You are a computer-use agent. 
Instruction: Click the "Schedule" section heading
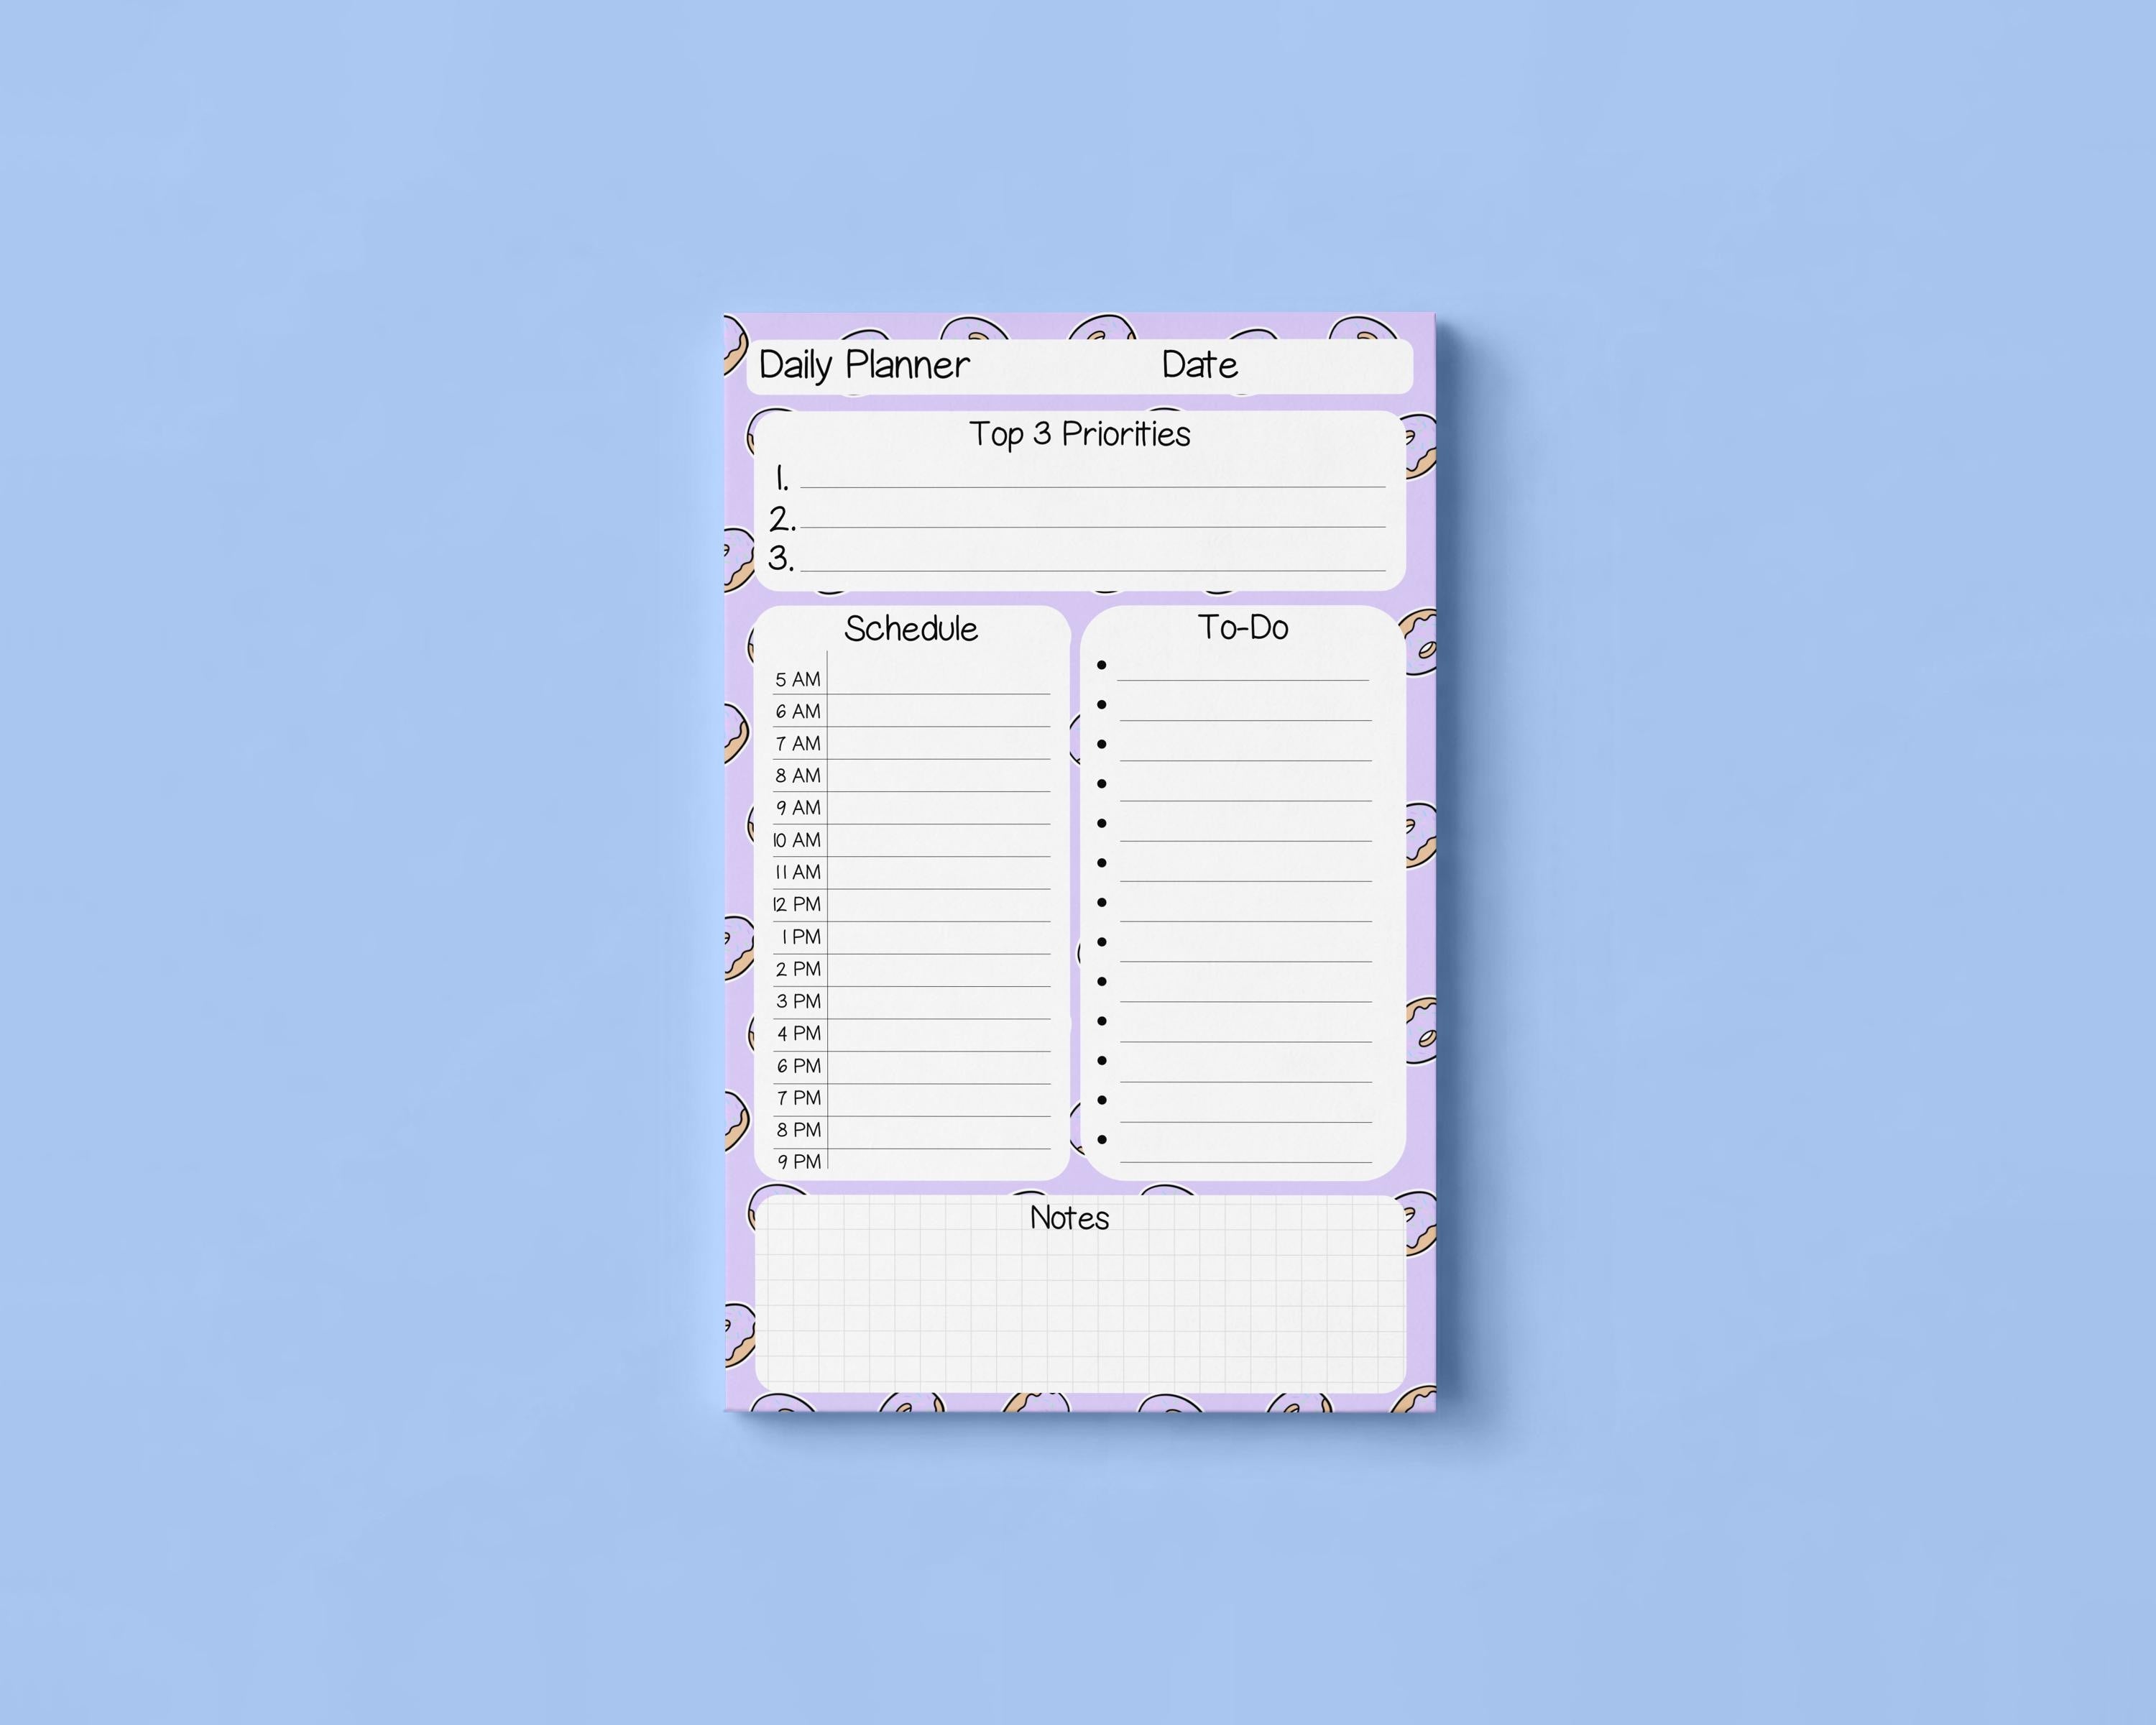coord(911,628)
